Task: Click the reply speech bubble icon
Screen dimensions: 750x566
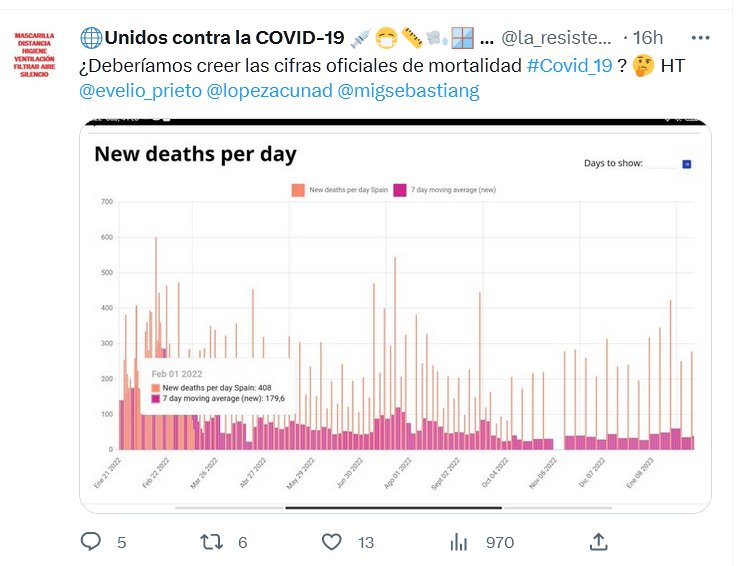Action: pos(91,542)
